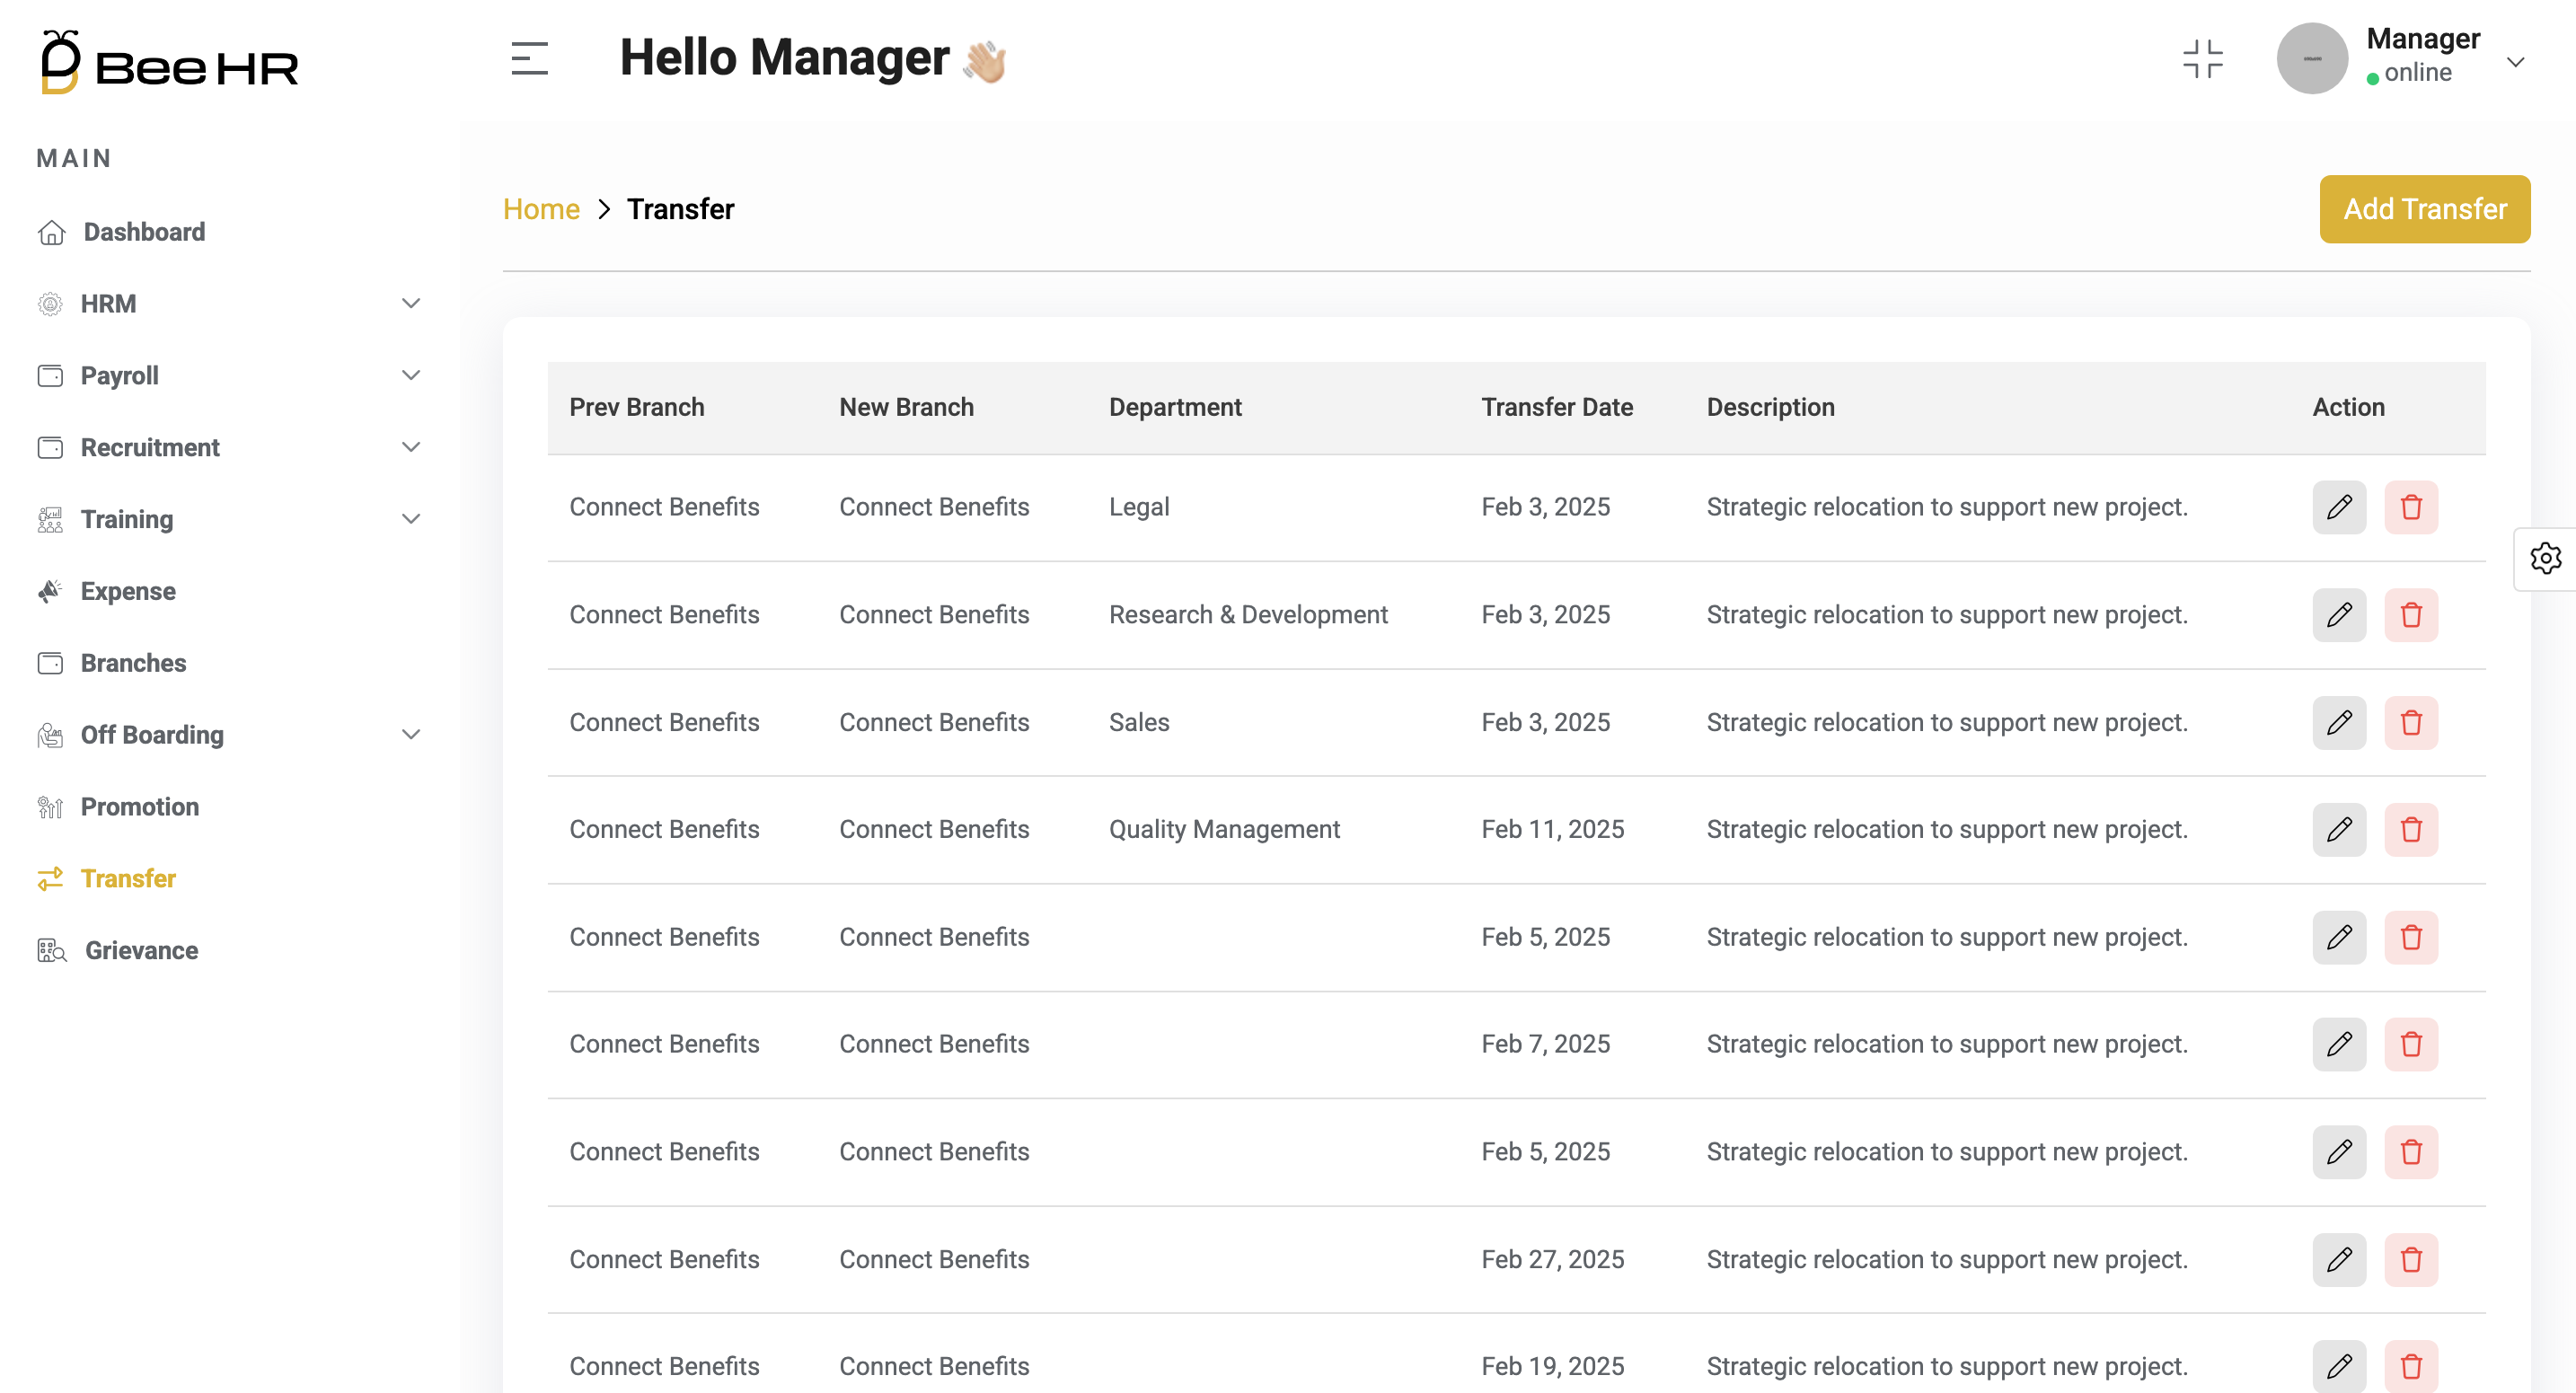Select Transfer in the sidebar menu
The height and width of the screenshot is (1393, 2576).
130,878
